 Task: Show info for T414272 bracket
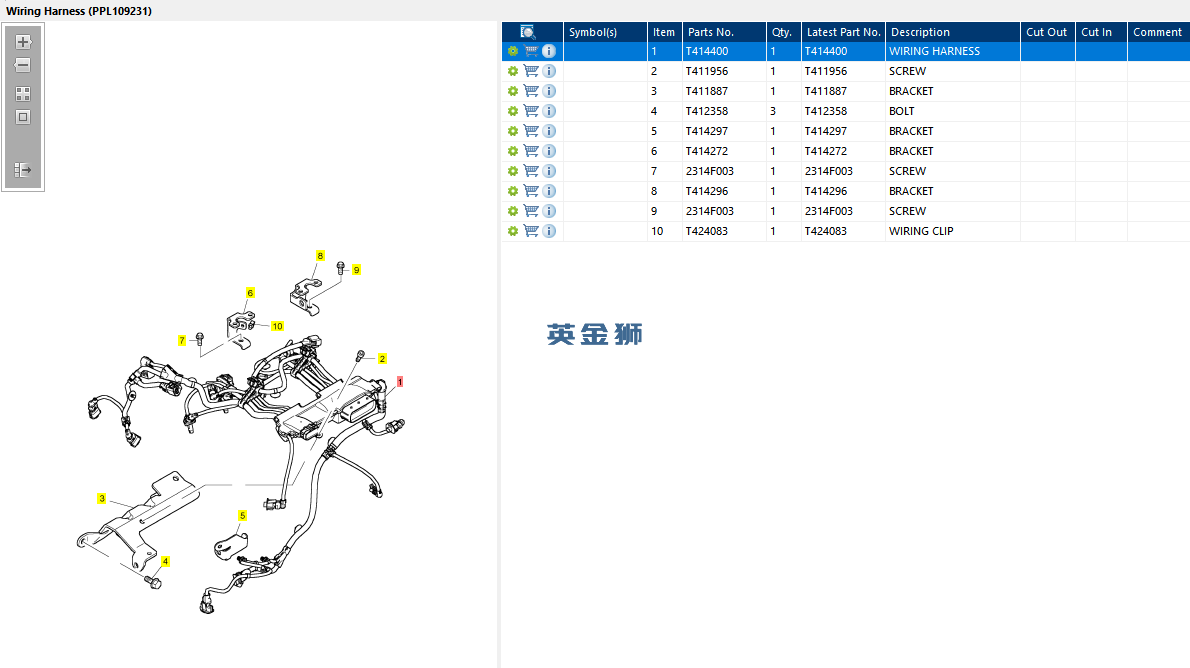click(549, 151)
